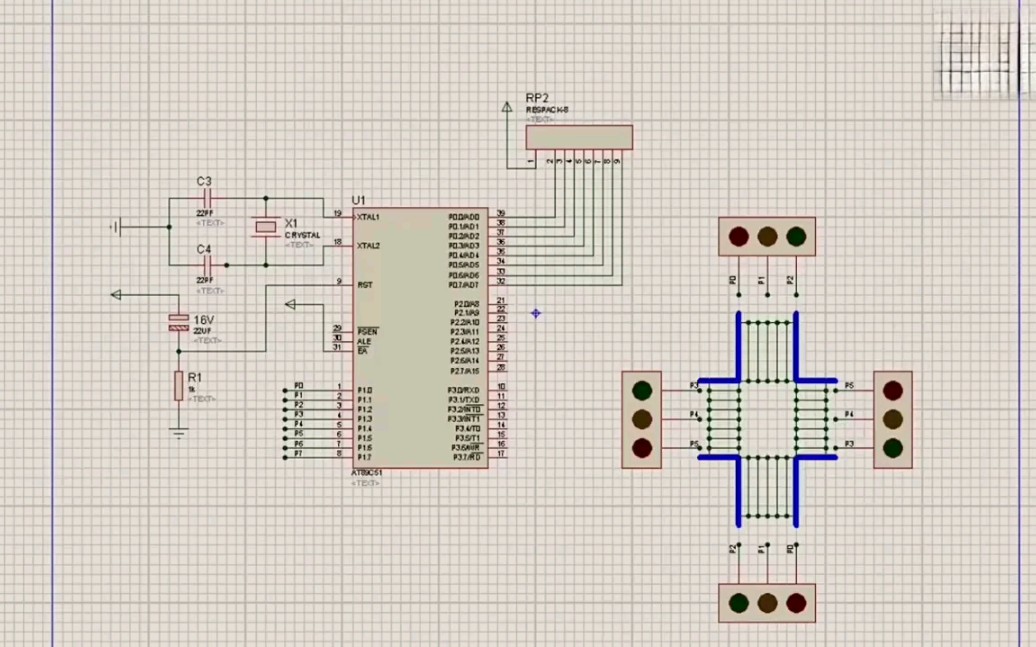Select the X1 crystal component
This screenshot has height=647, width=1036.
coord(266,227)
